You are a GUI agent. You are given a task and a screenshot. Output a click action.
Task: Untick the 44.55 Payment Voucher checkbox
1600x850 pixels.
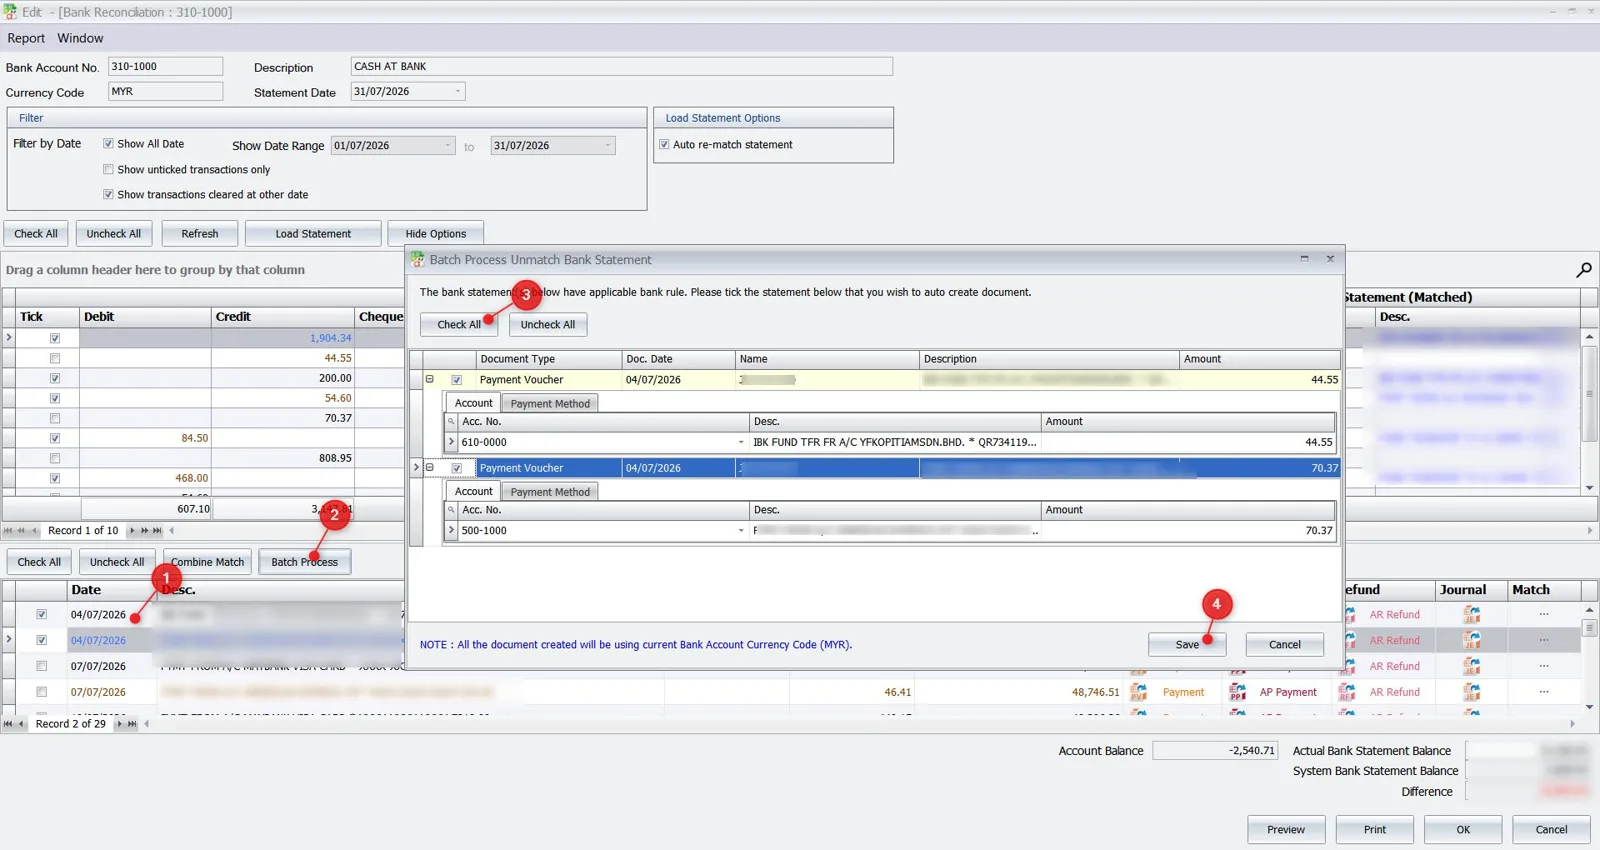point(457,380)
